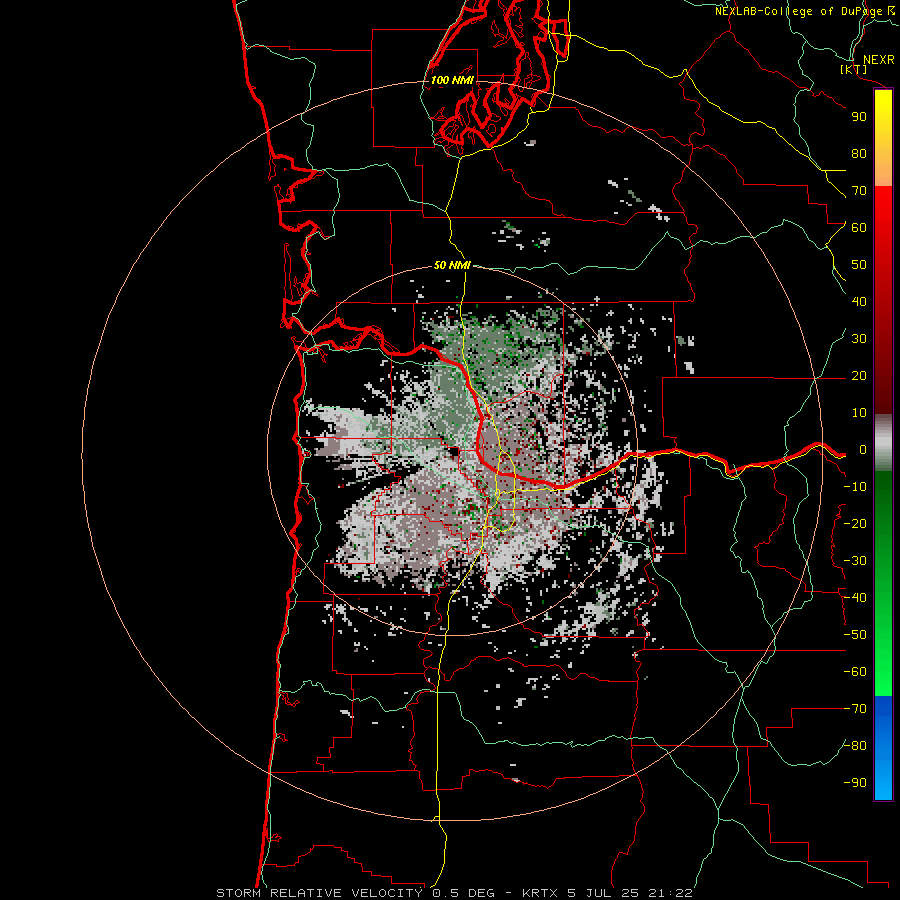The width and height of the screenshot is (900, 900).
Task: Click the "KRTX" station ID in the caption
Action: click(x=541, y=893)
